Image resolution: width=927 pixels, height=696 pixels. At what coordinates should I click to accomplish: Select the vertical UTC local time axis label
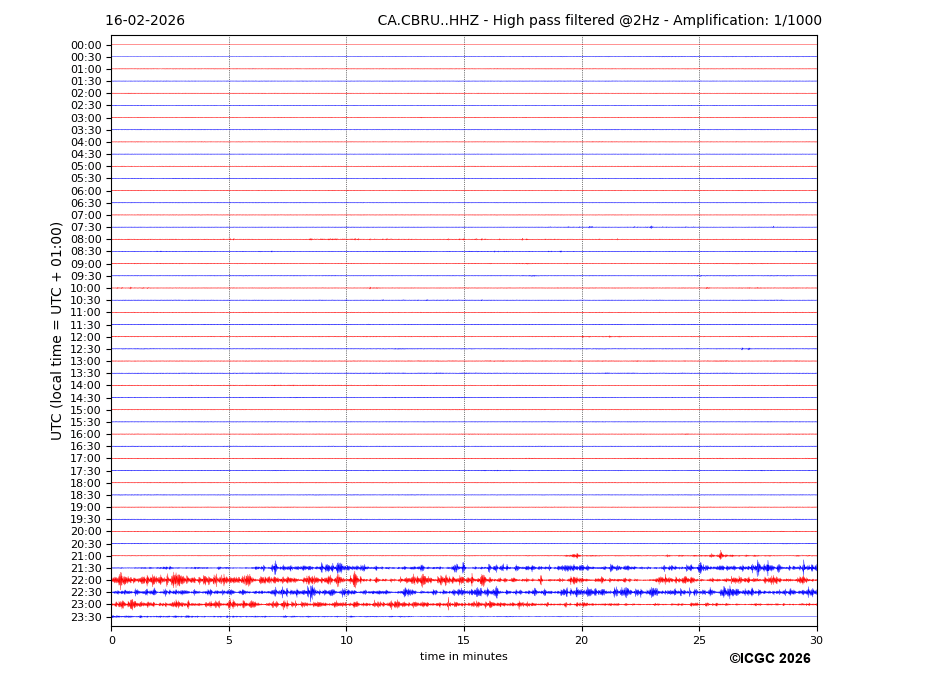click(58, 331)
